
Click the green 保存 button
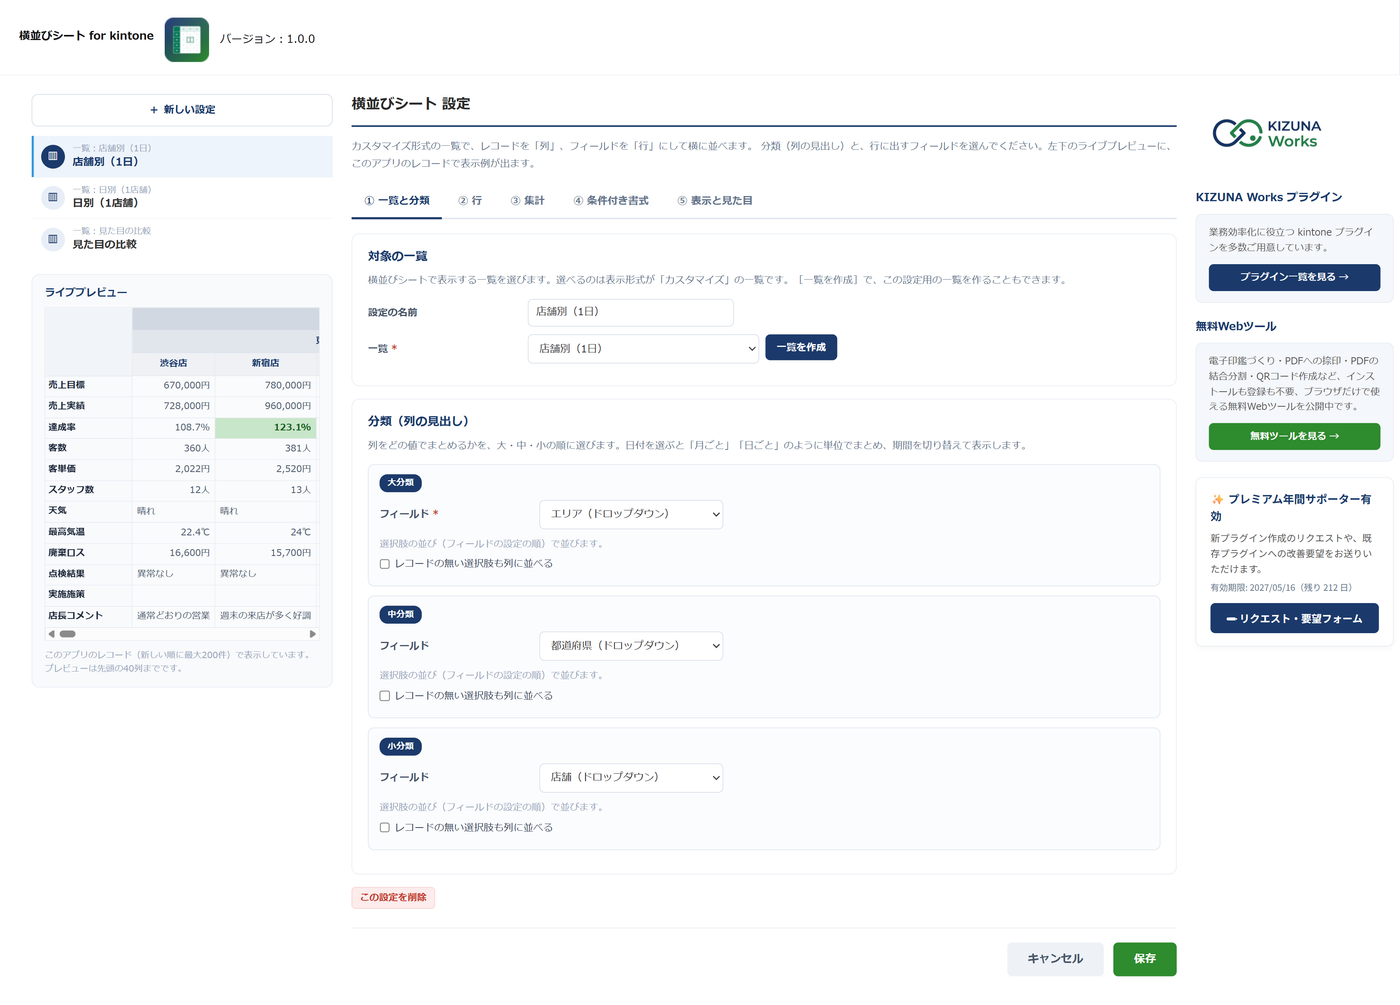[x=1144, y=959]
